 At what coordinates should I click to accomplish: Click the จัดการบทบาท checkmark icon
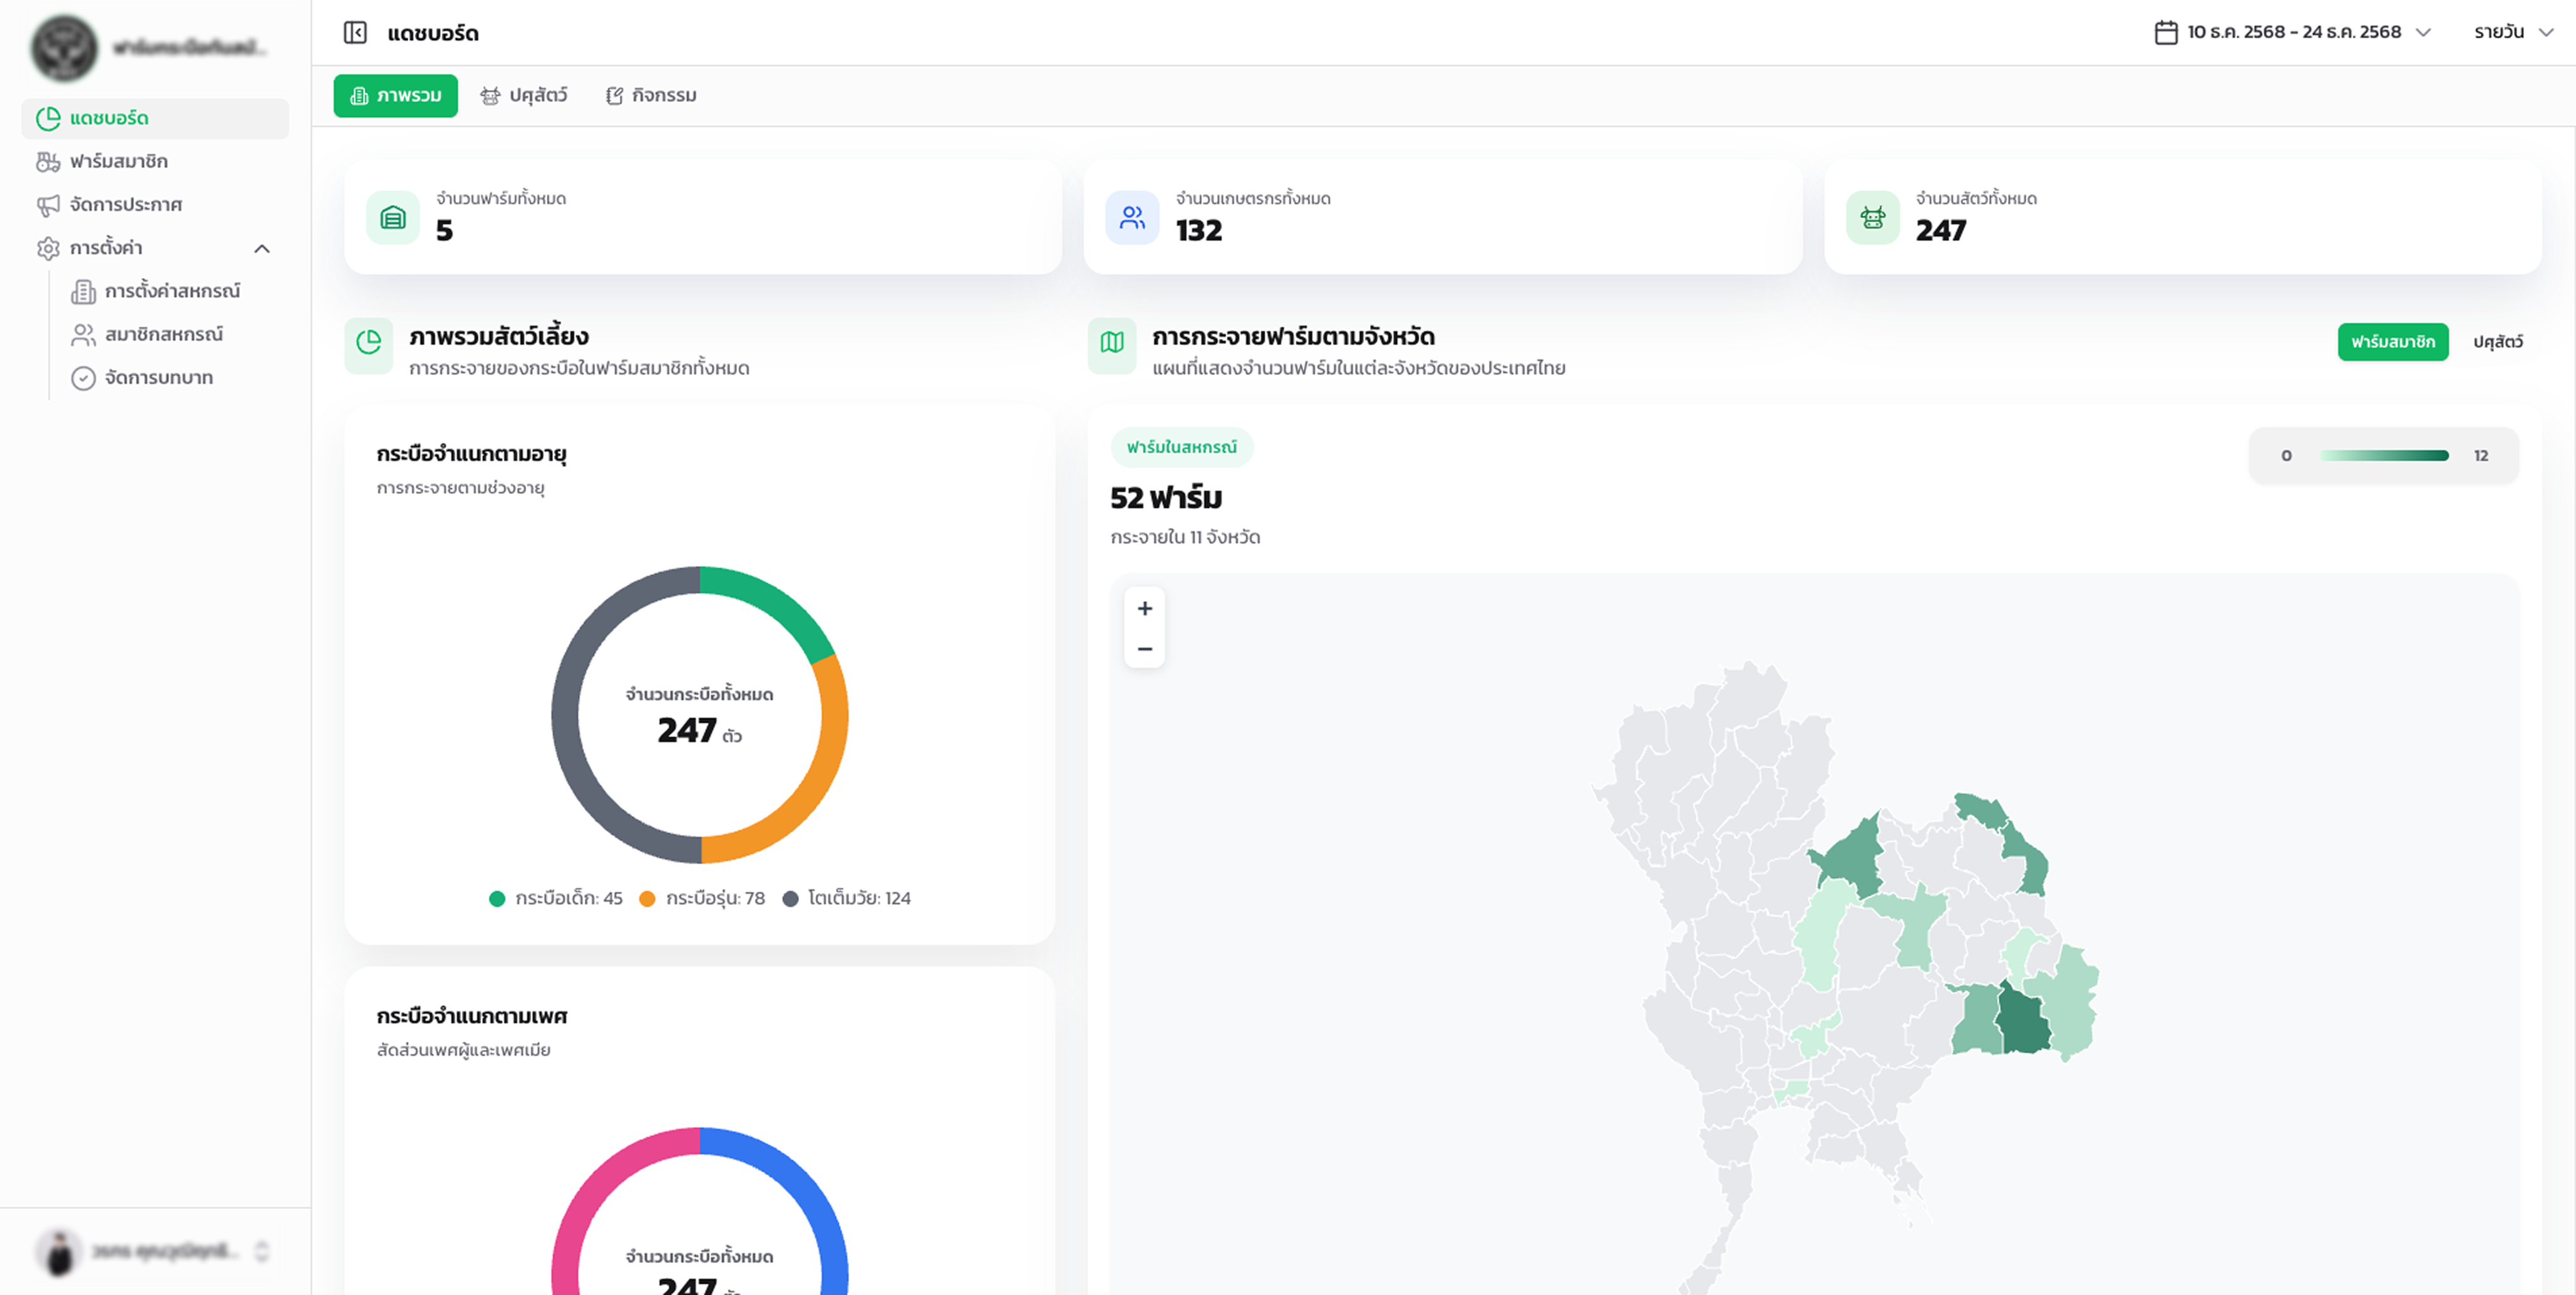(83, 378)
